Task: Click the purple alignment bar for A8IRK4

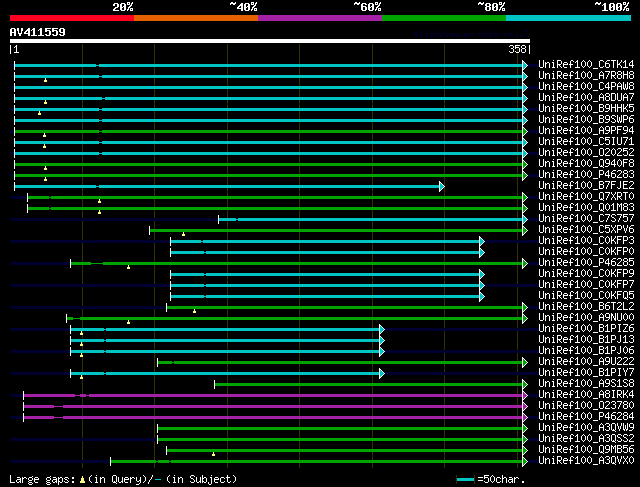Action: point(273,396)
